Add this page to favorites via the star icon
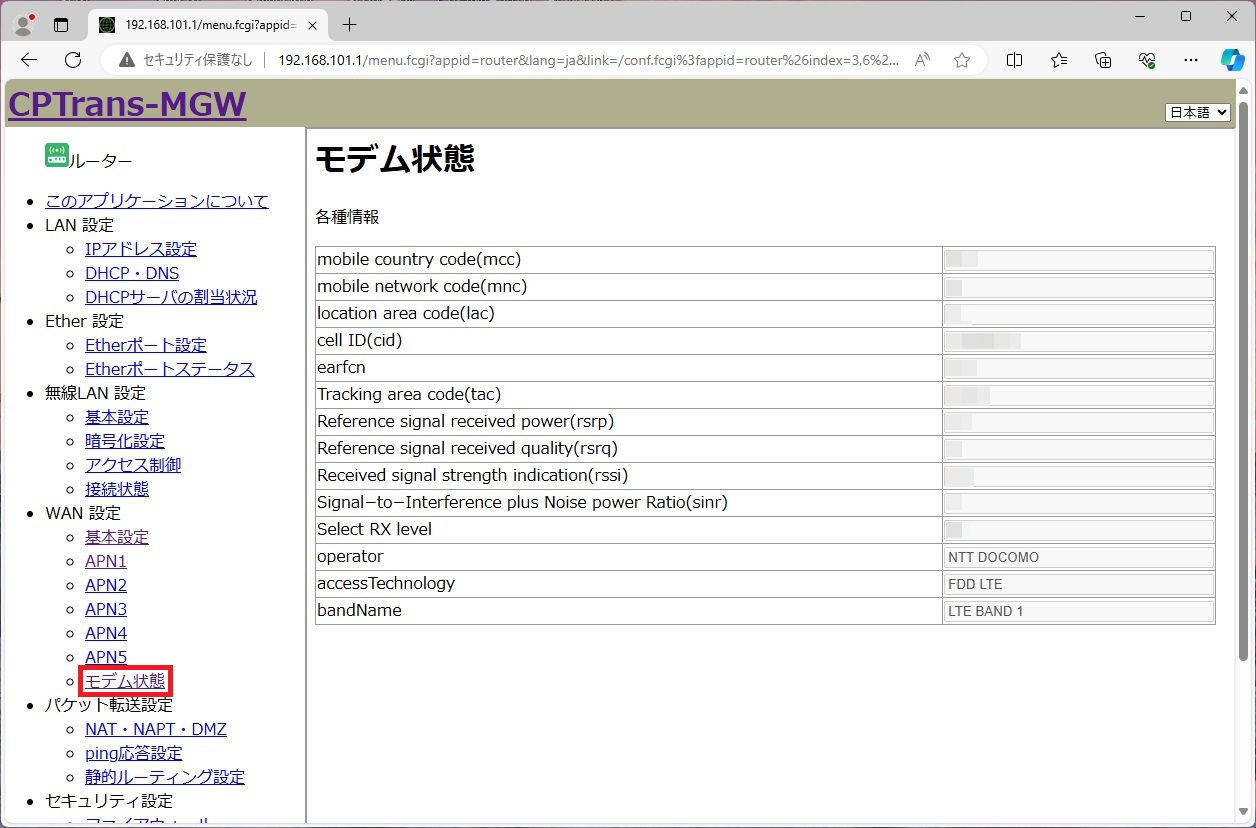 coord(961,60)
